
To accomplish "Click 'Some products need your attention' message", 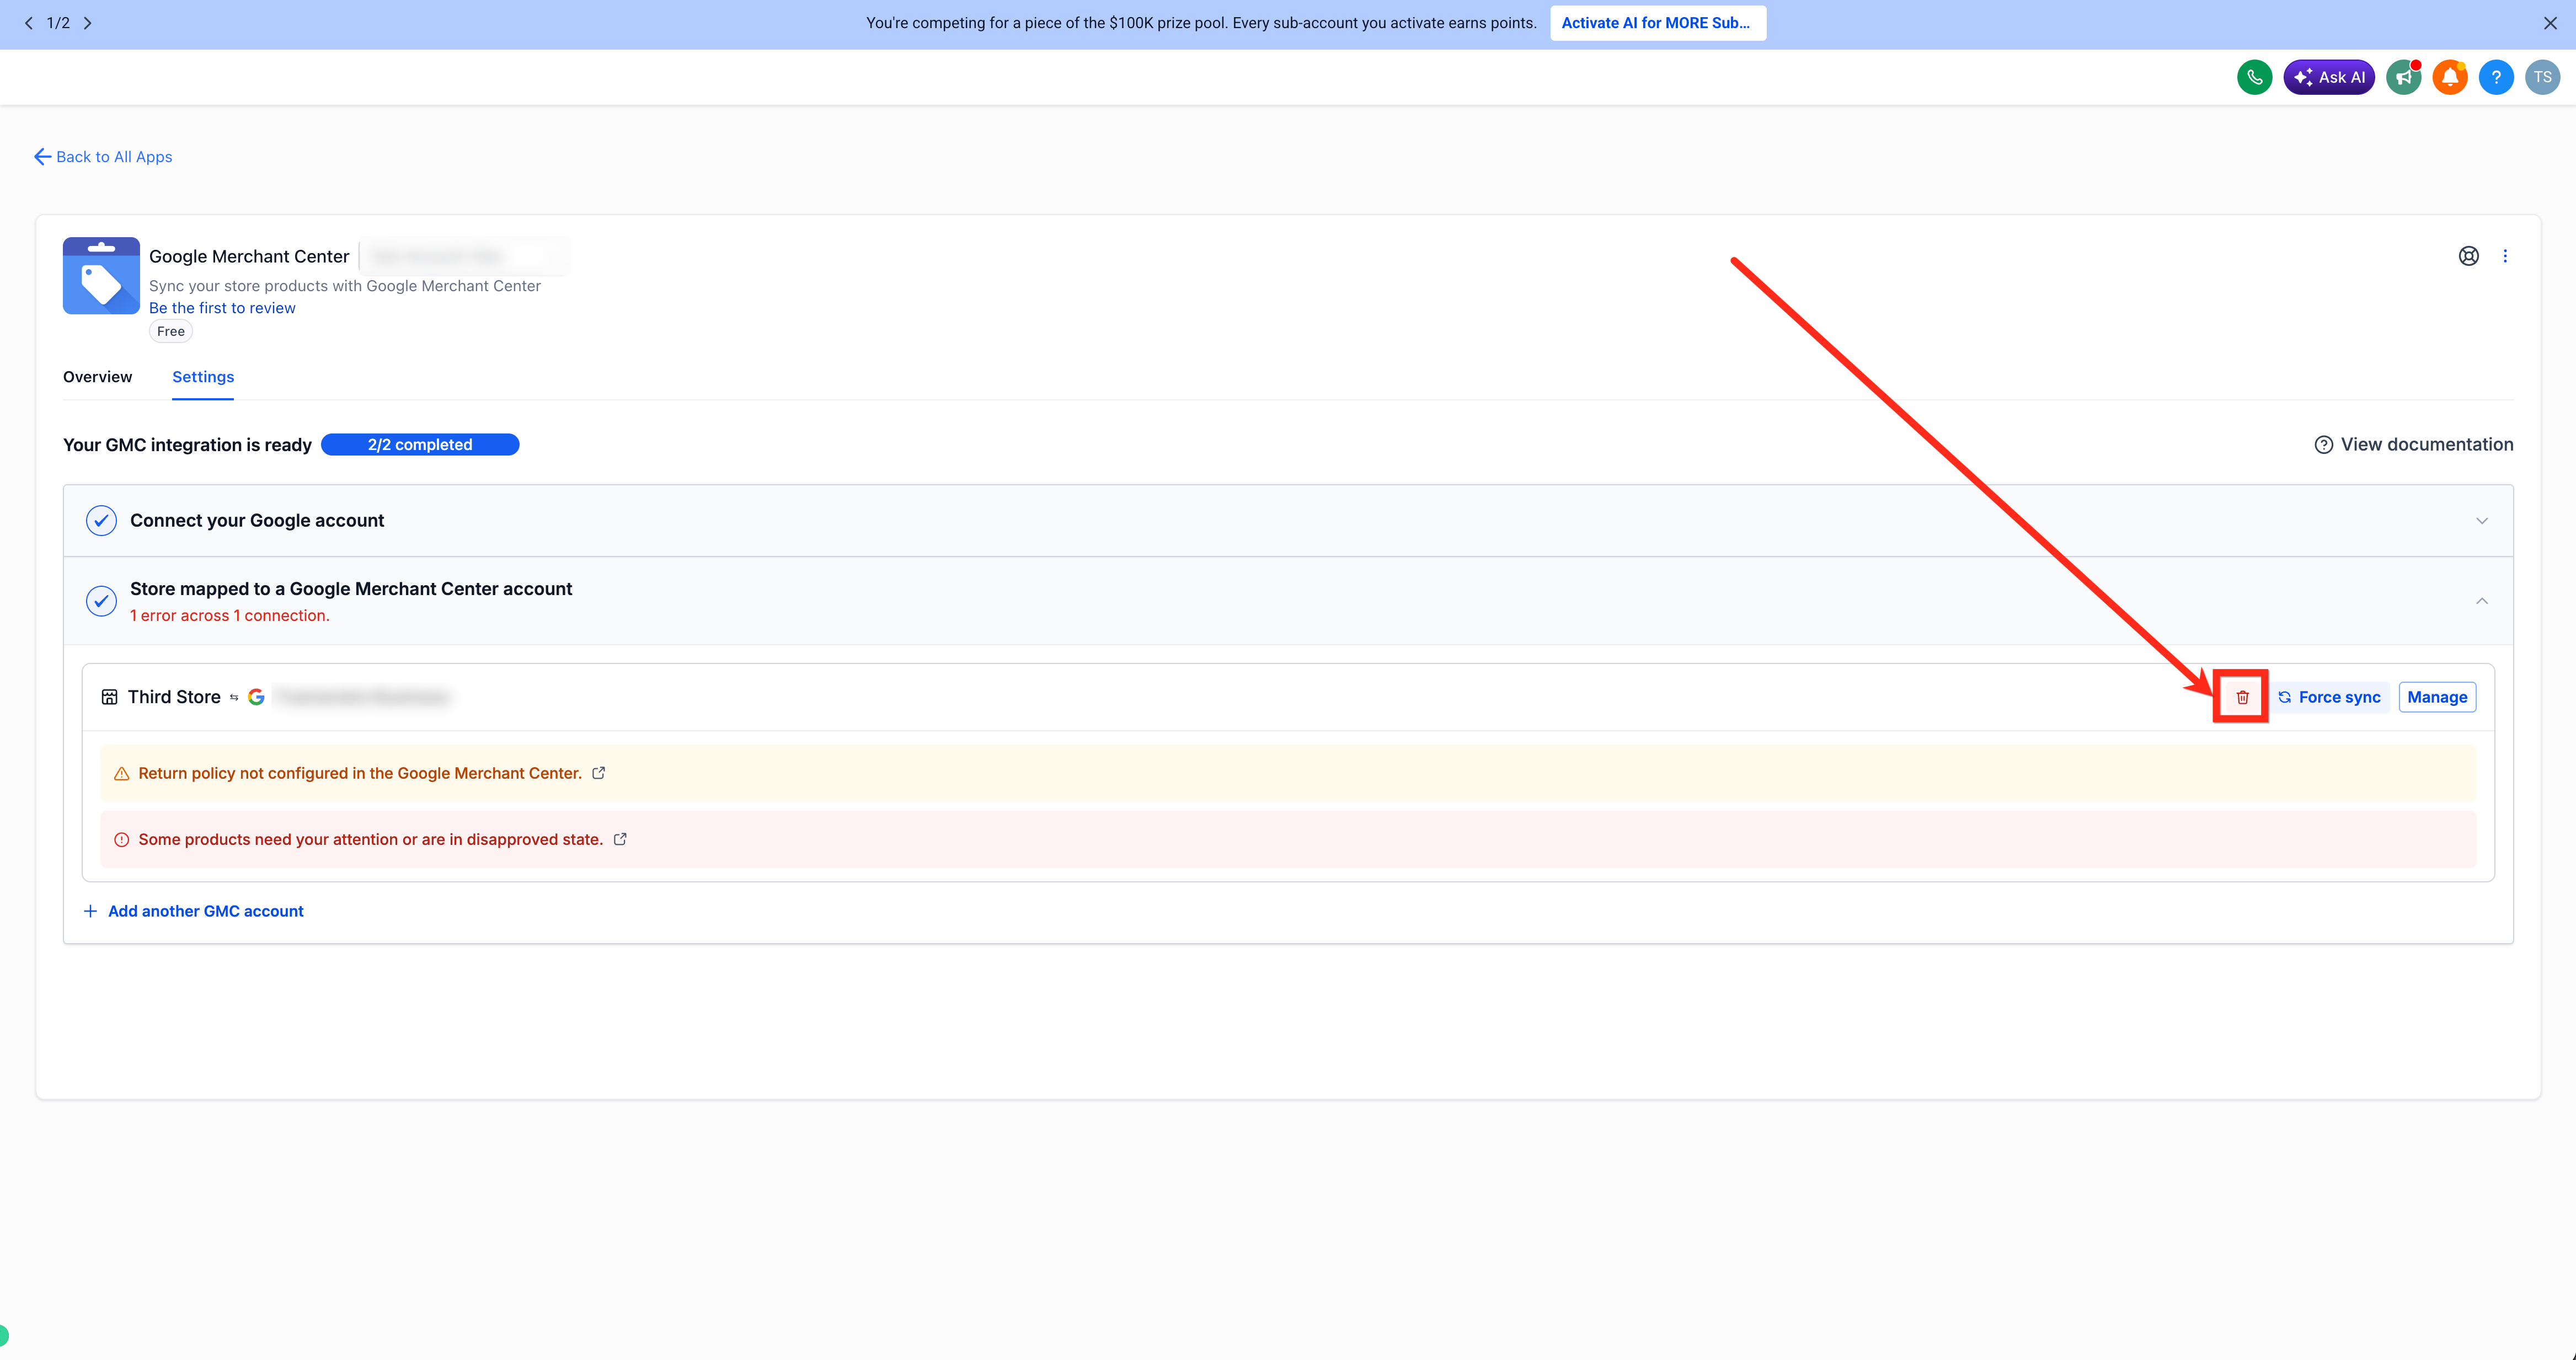I will pos(370,839).
